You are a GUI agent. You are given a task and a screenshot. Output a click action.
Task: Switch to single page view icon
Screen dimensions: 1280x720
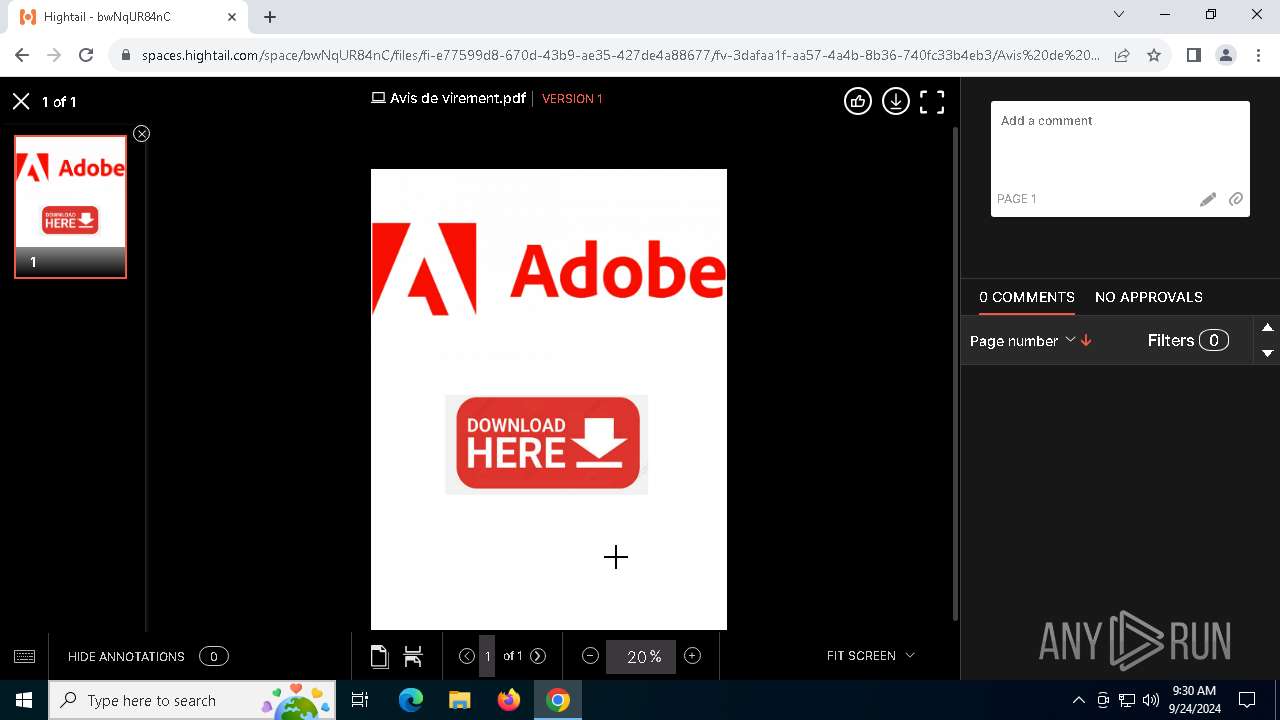pos(379,656)
